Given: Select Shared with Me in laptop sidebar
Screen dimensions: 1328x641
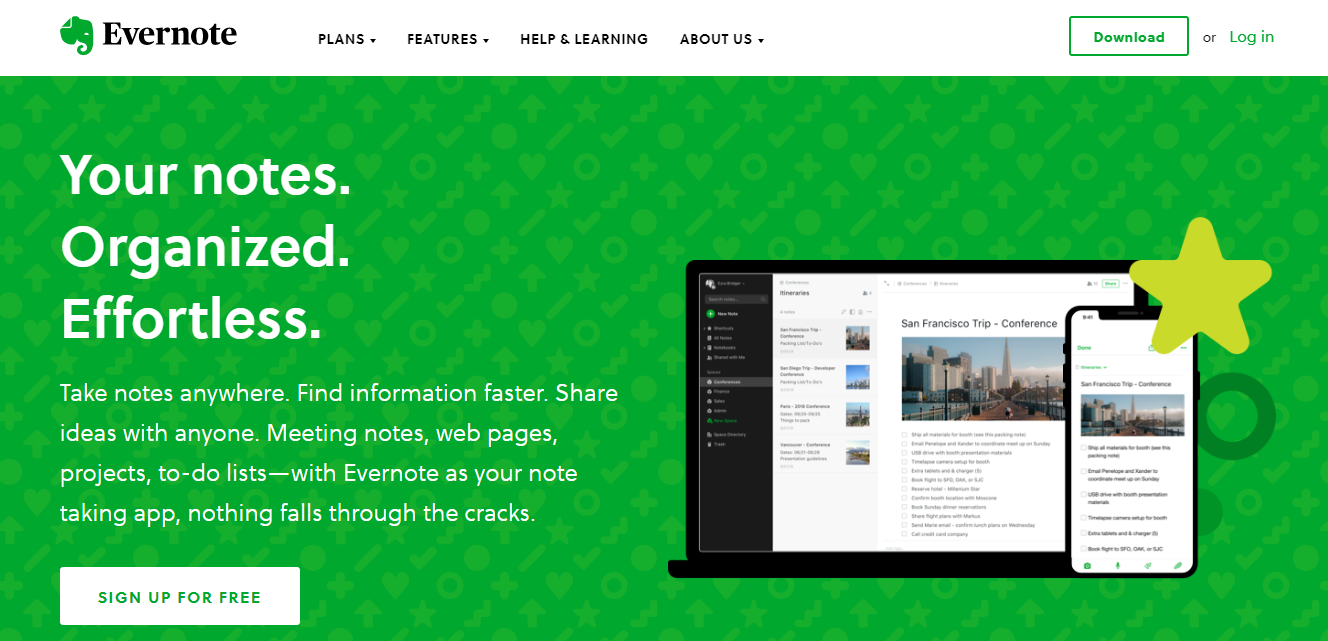Looking at the screenshot, I should coord(725,357).
